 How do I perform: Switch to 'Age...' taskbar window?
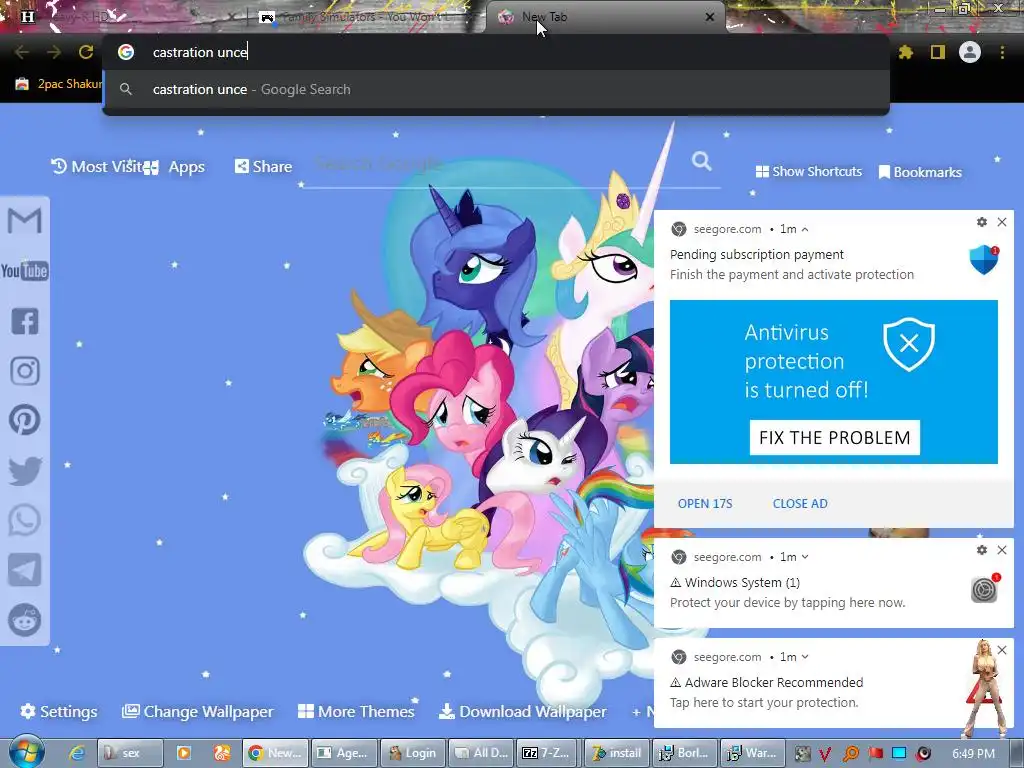coord(344,753)
